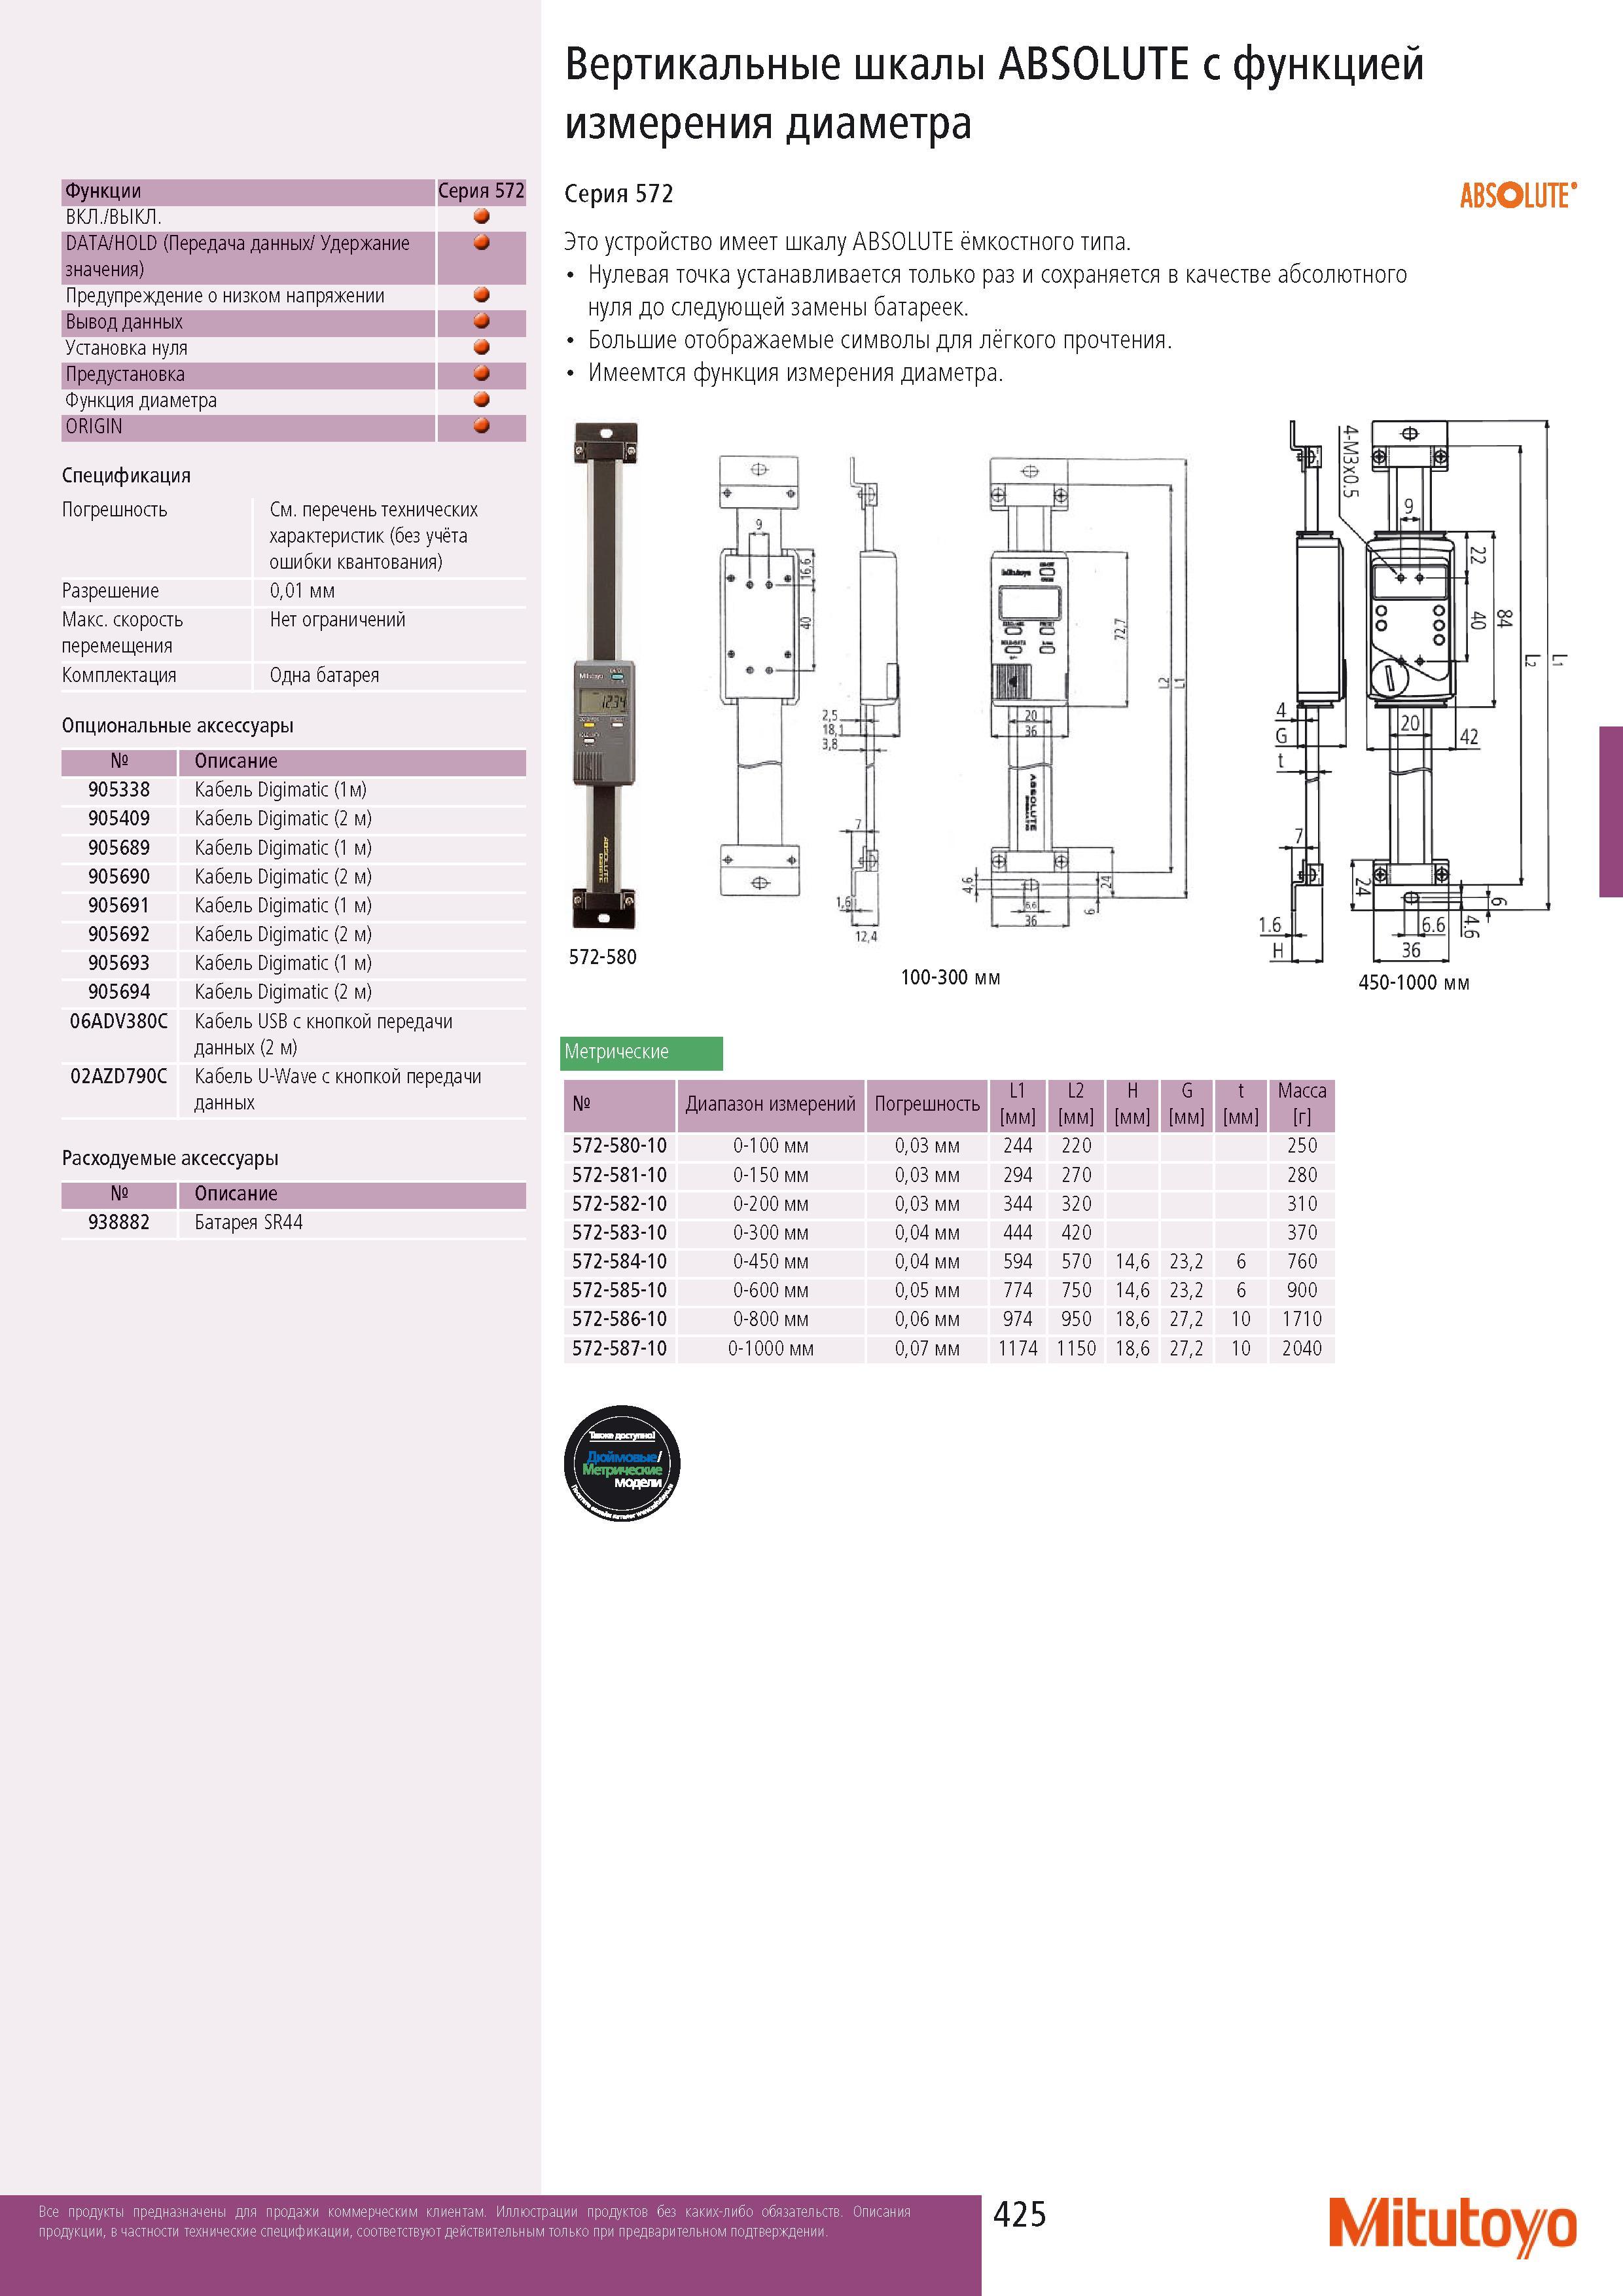The height and width of the screenshot is (2296, 1623).
Task: Click the orange dot beside Функция диаметра
Action: click(x=481, y=399)
